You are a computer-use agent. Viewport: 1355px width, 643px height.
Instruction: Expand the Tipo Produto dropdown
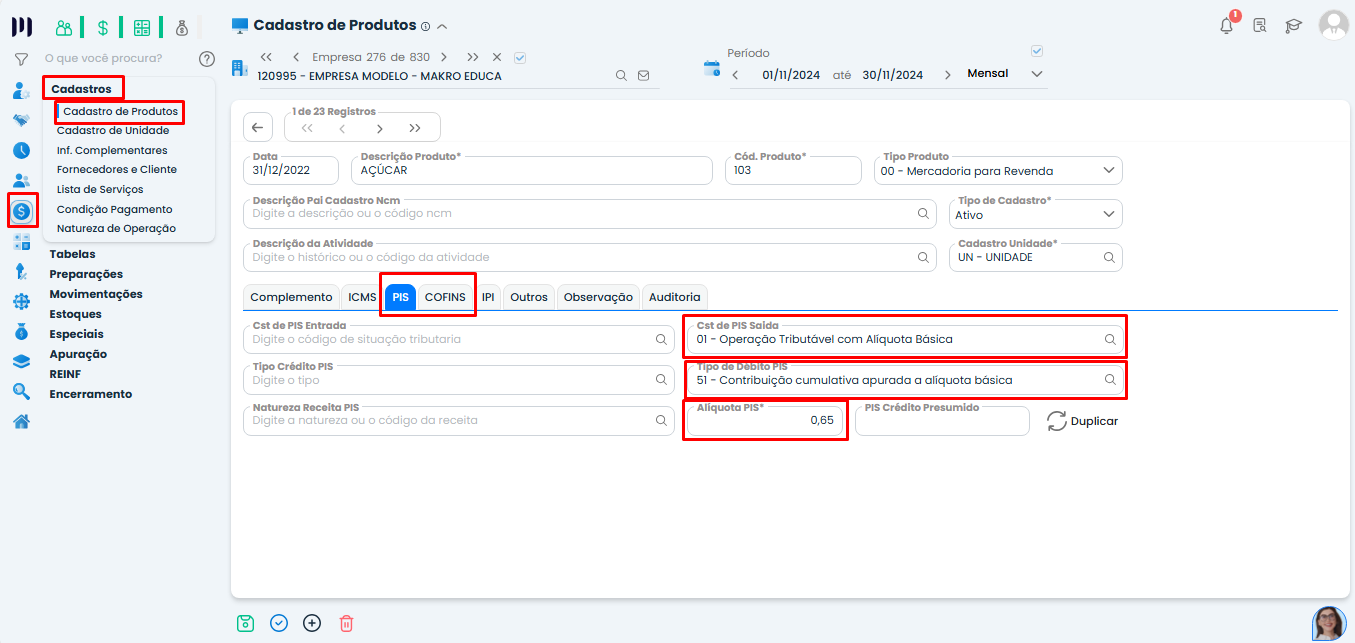point(1108,171)
